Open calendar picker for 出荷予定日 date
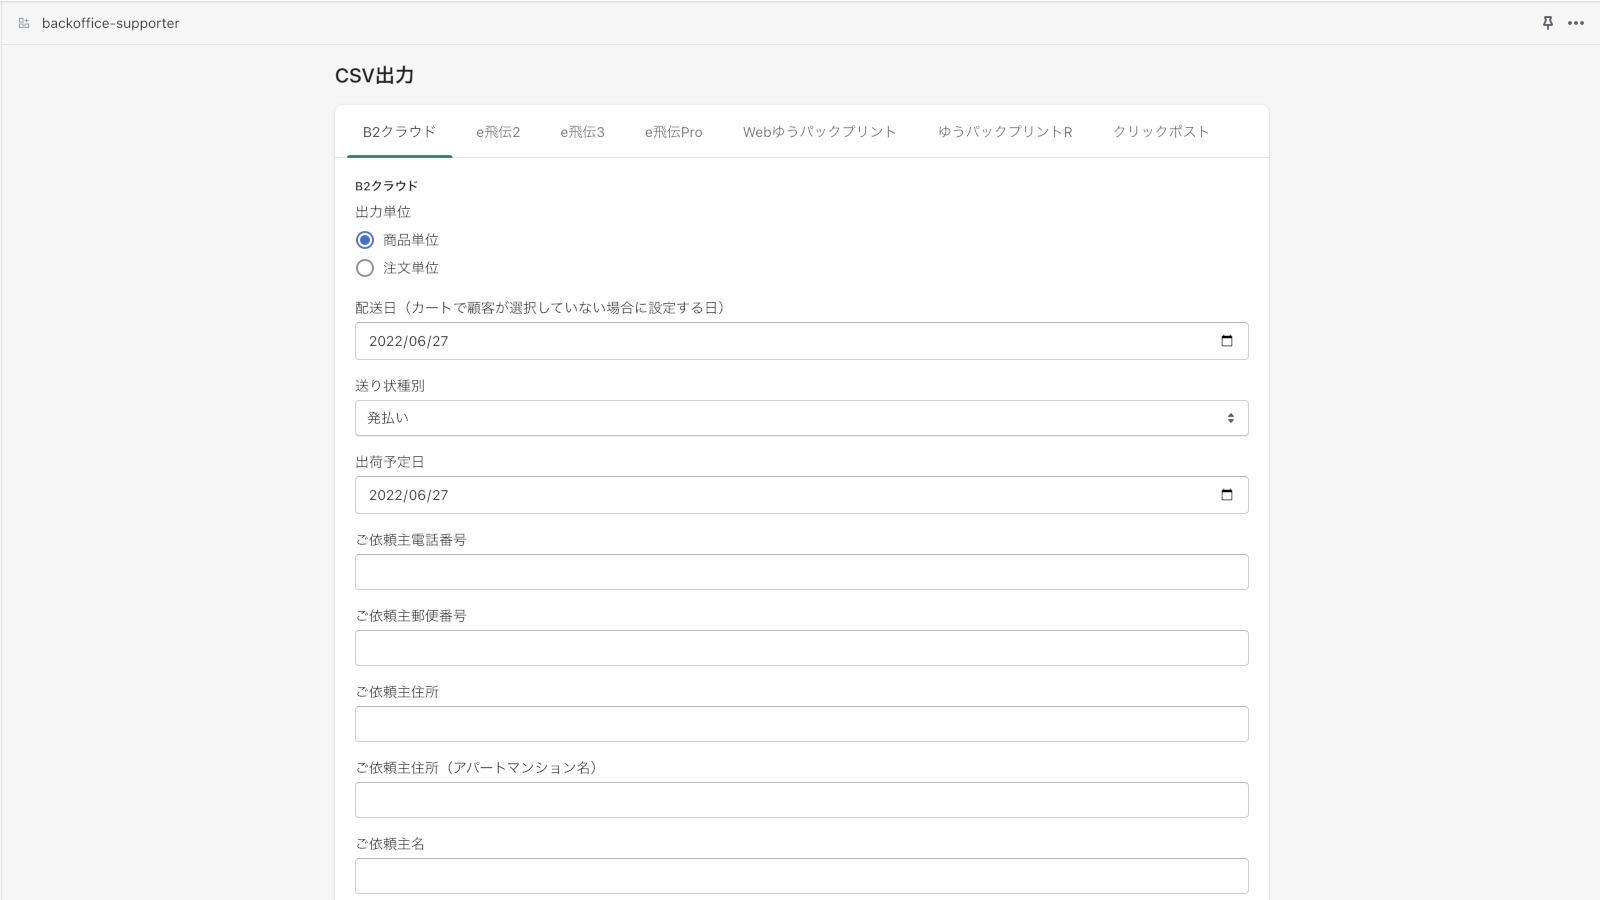The height and width of the screenshot is (900, 1600). tap(1227, 495)
